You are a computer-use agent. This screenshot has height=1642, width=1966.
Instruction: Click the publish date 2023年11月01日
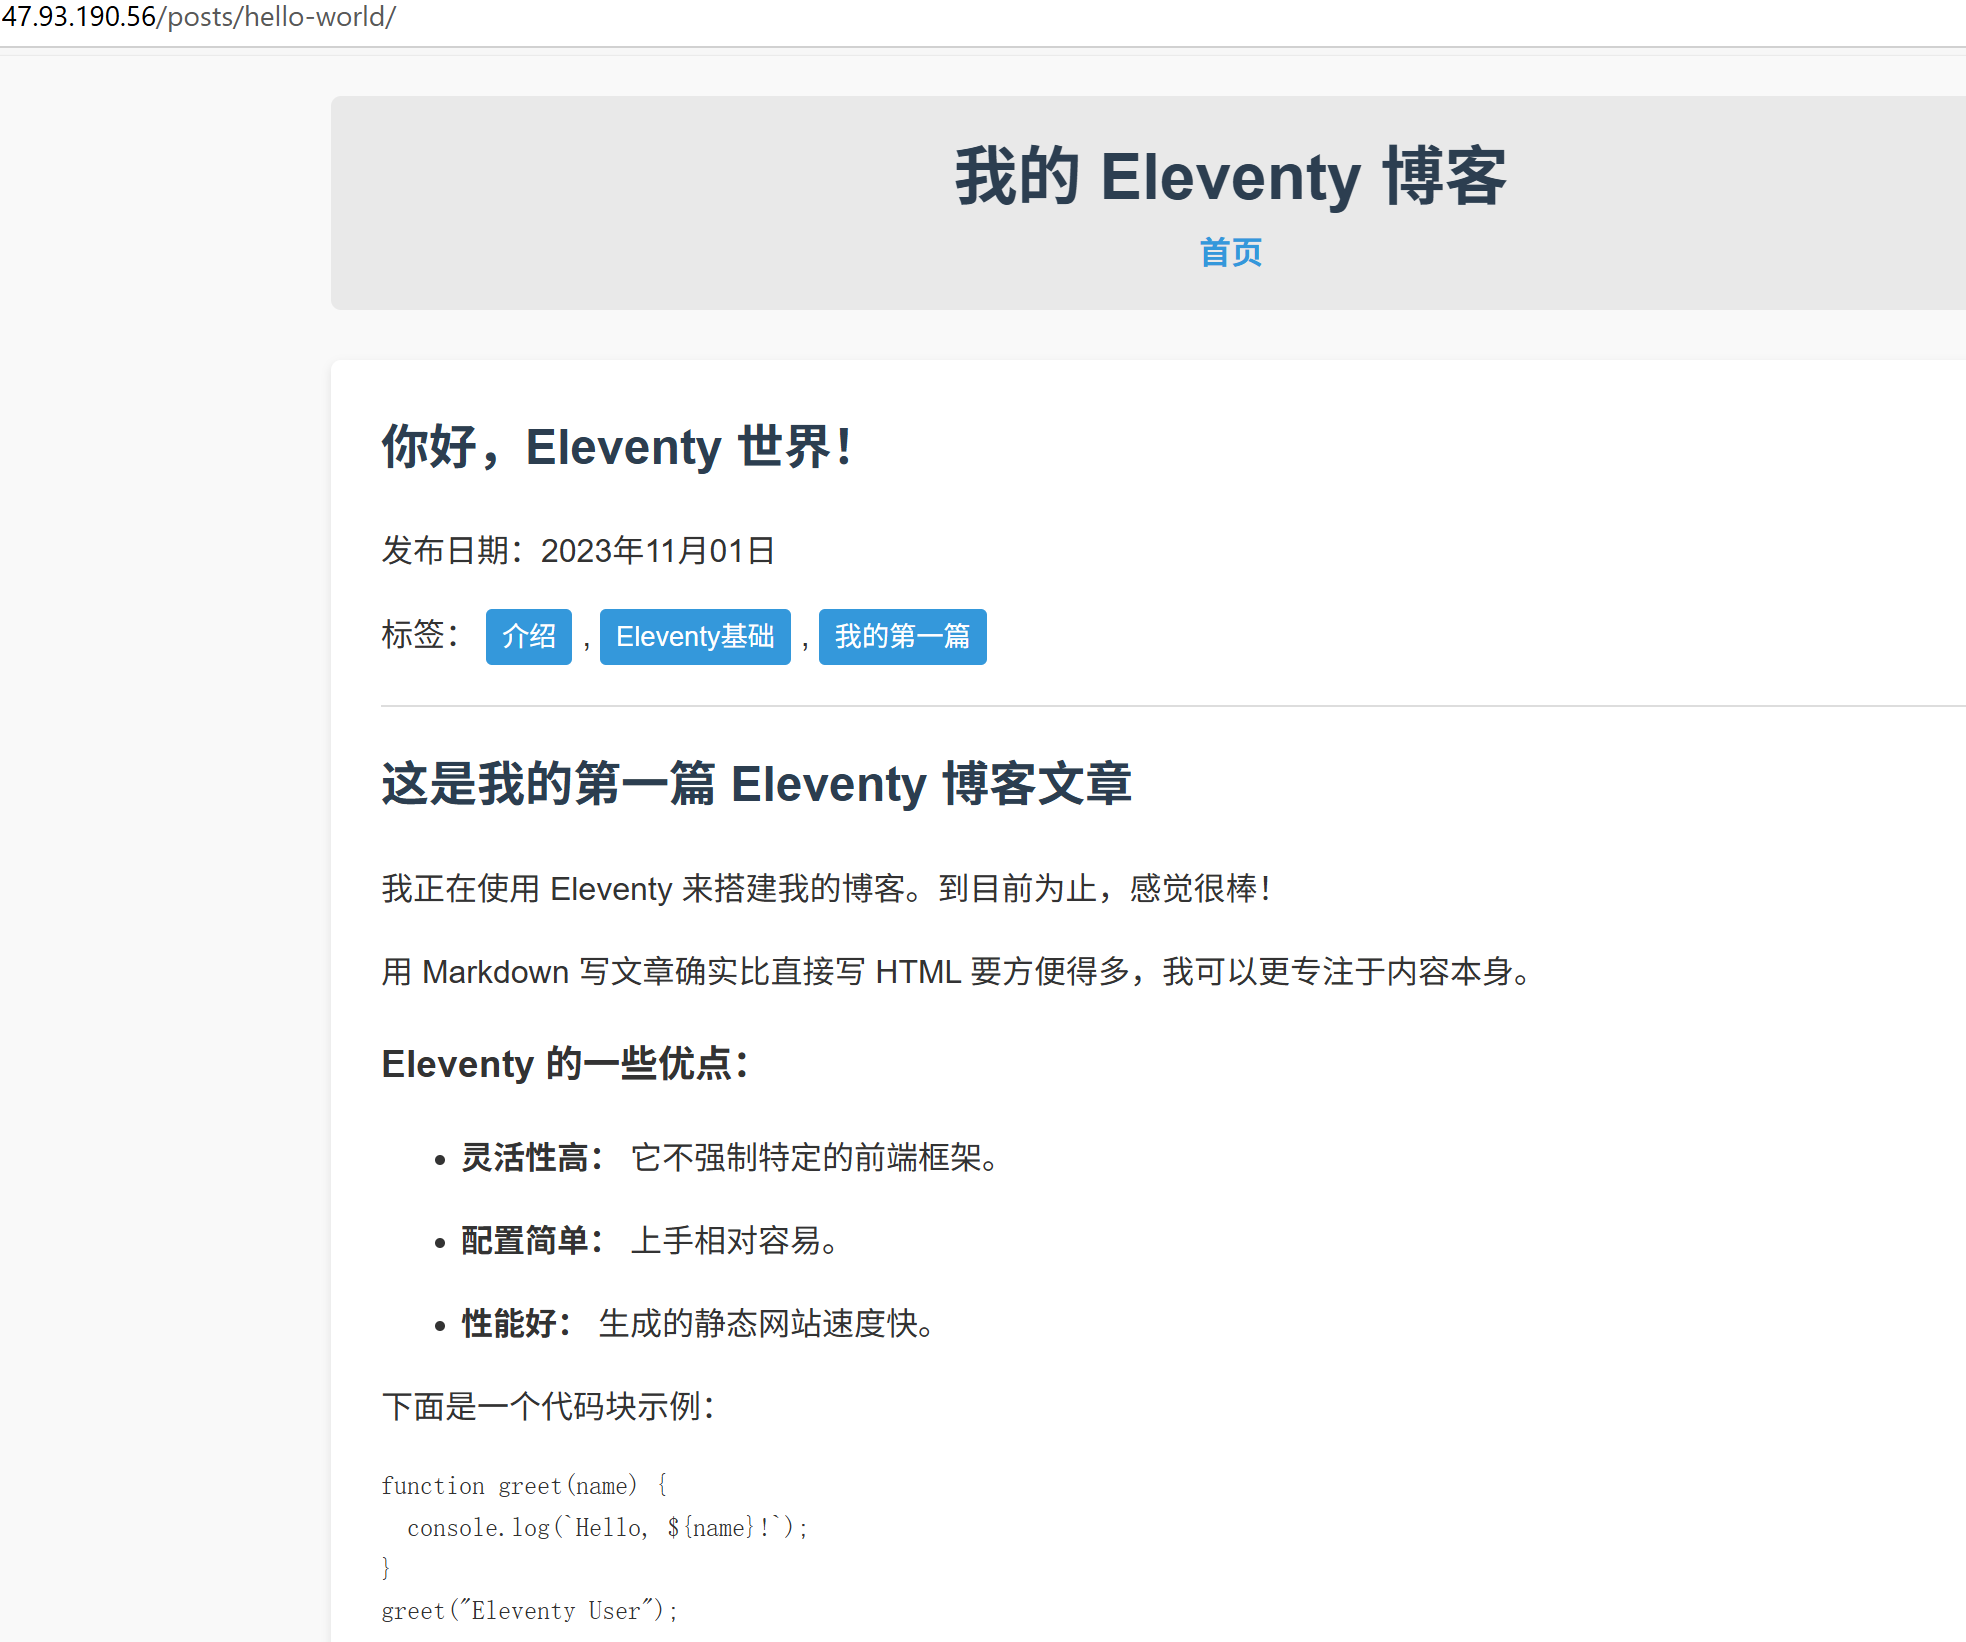(657, 550)
